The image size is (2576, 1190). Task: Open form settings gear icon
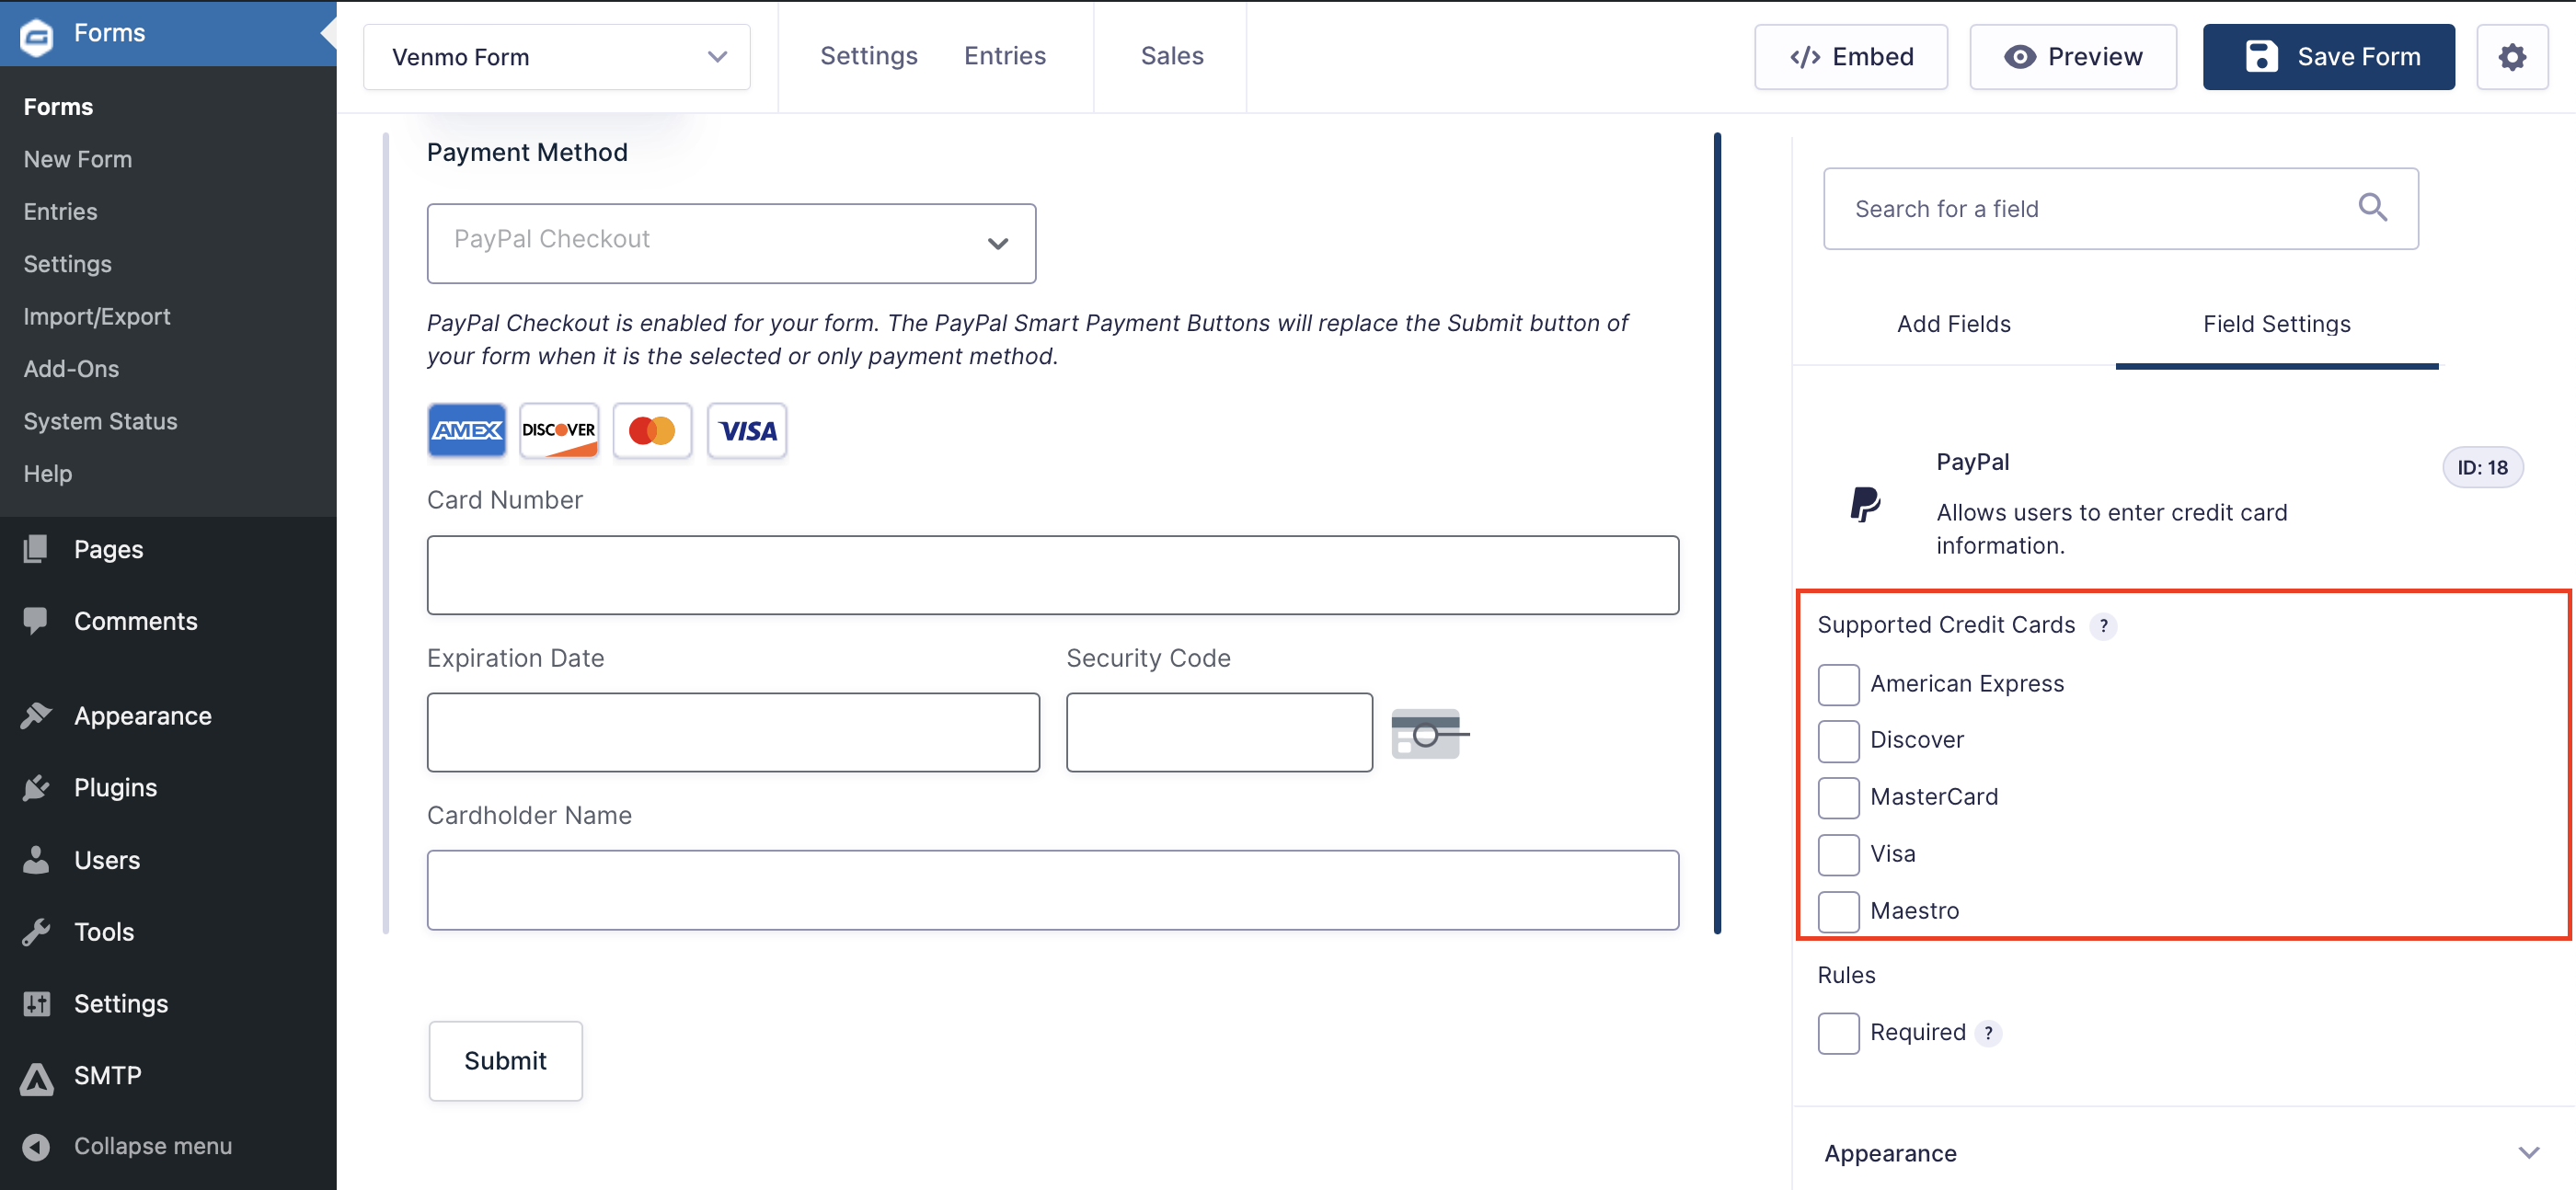click(2512, 57)
